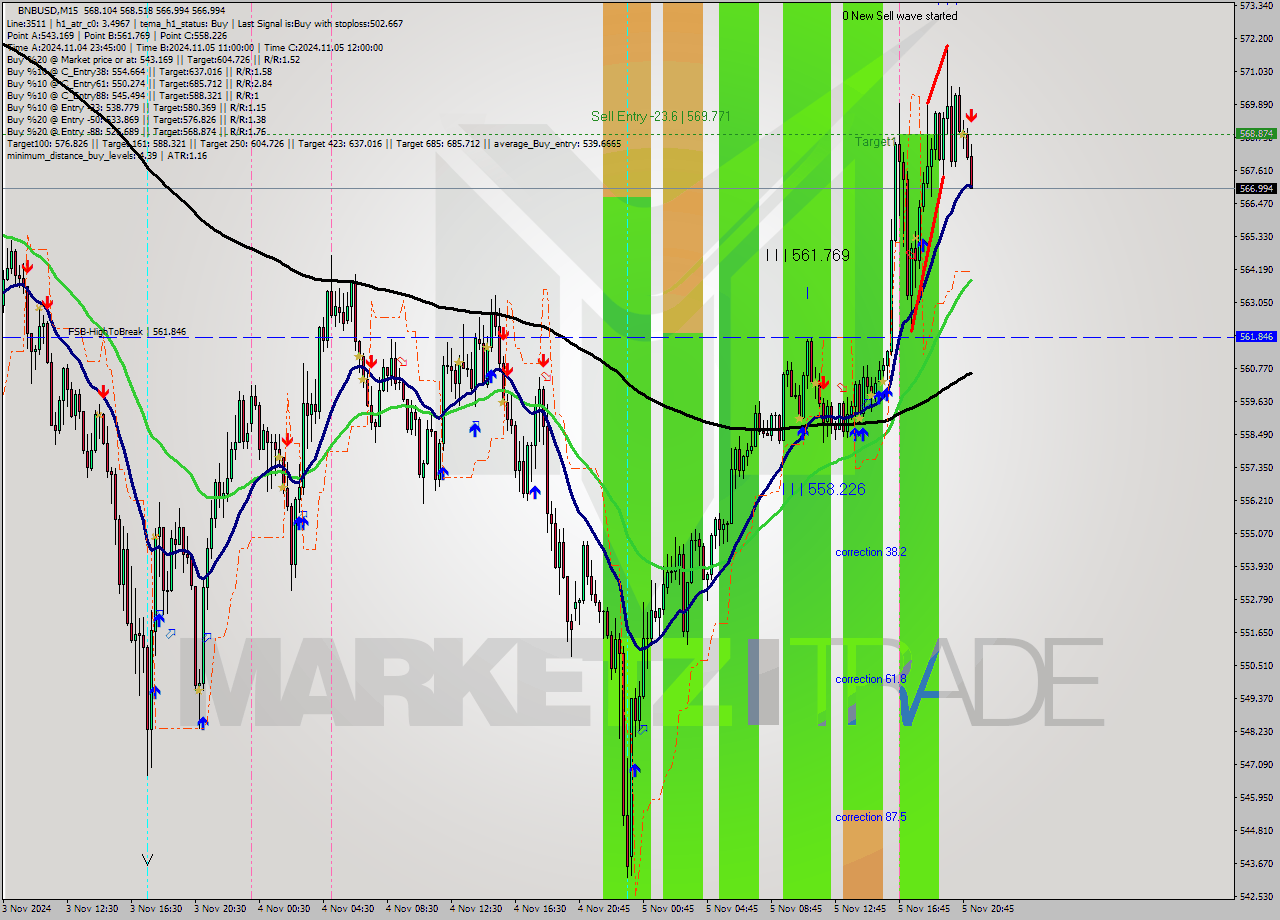Click the 572.200 price axis label
1280x920 pixels.
1256,38
